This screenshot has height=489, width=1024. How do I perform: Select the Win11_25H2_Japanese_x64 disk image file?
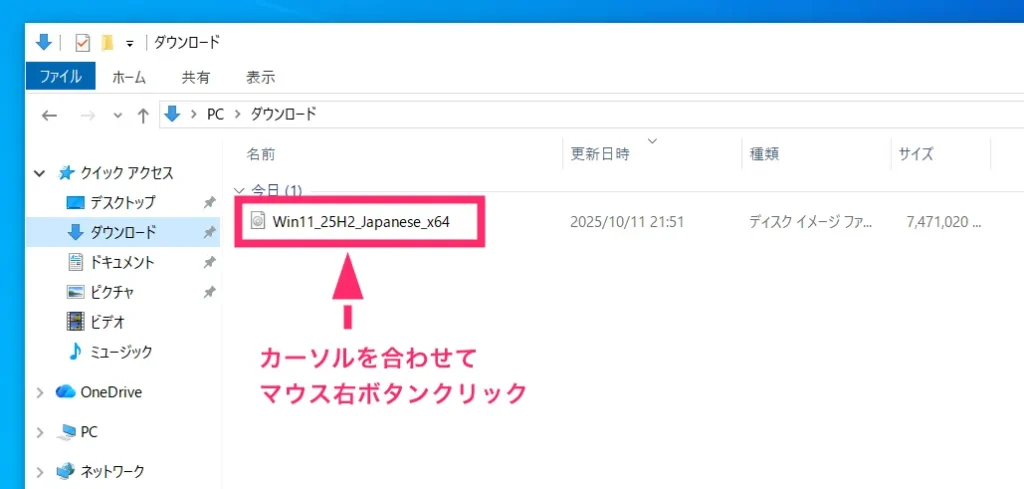360,221
